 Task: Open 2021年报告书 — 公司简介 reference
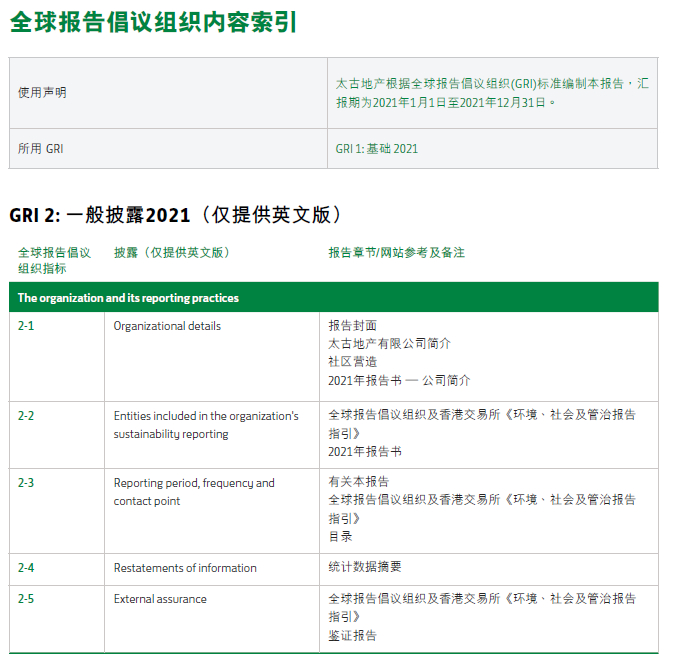399,380
